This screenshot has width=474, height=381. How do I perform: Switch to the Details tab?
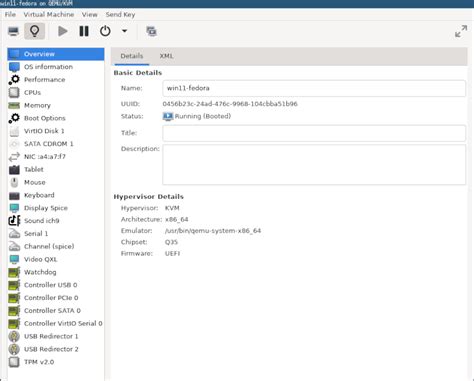[132, 56]
